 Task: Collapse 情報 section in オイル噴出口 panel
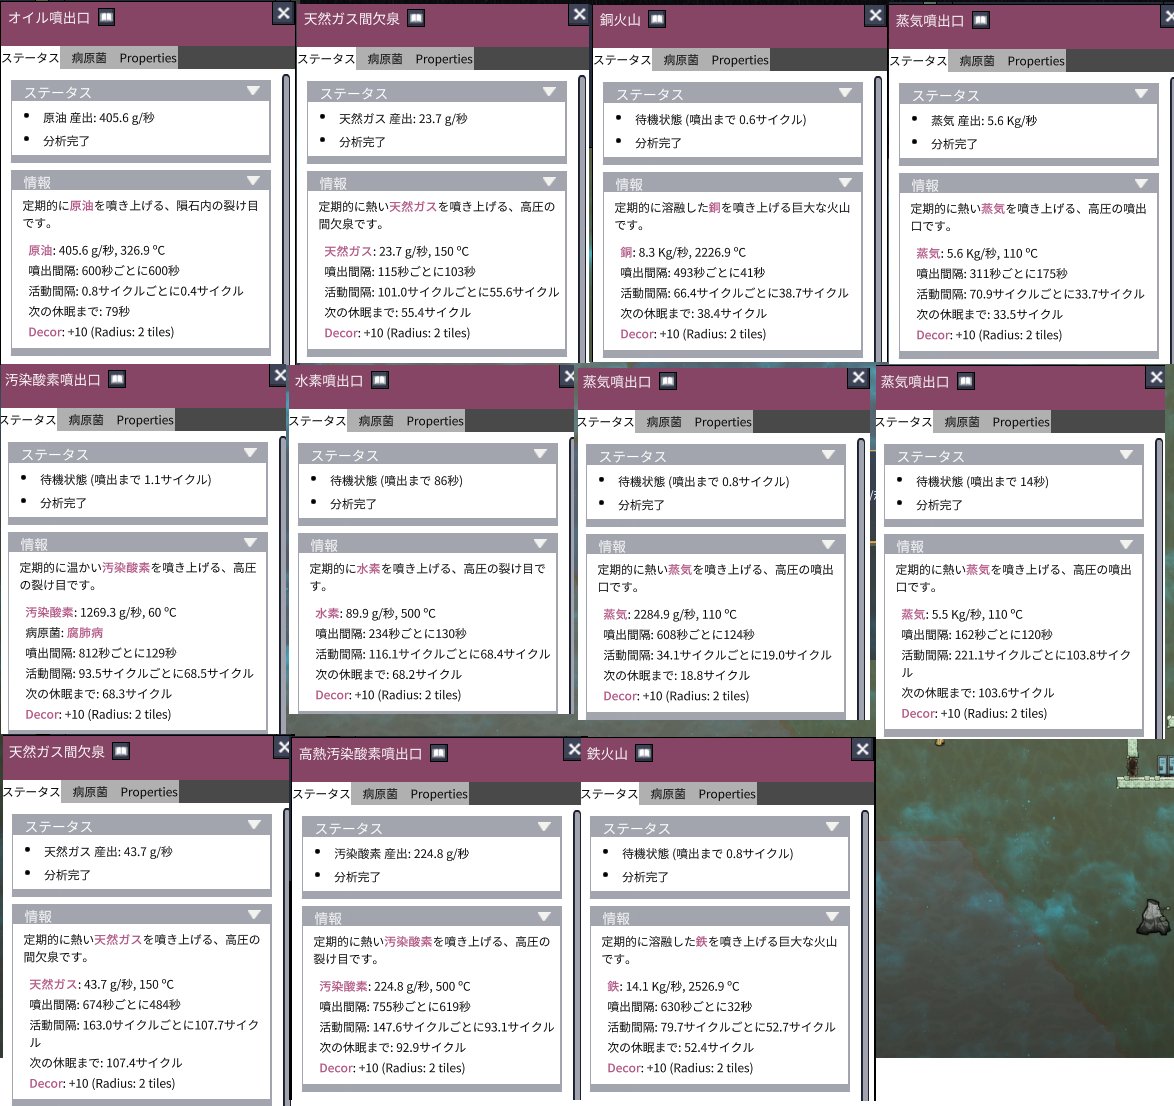tap(253, 180)
